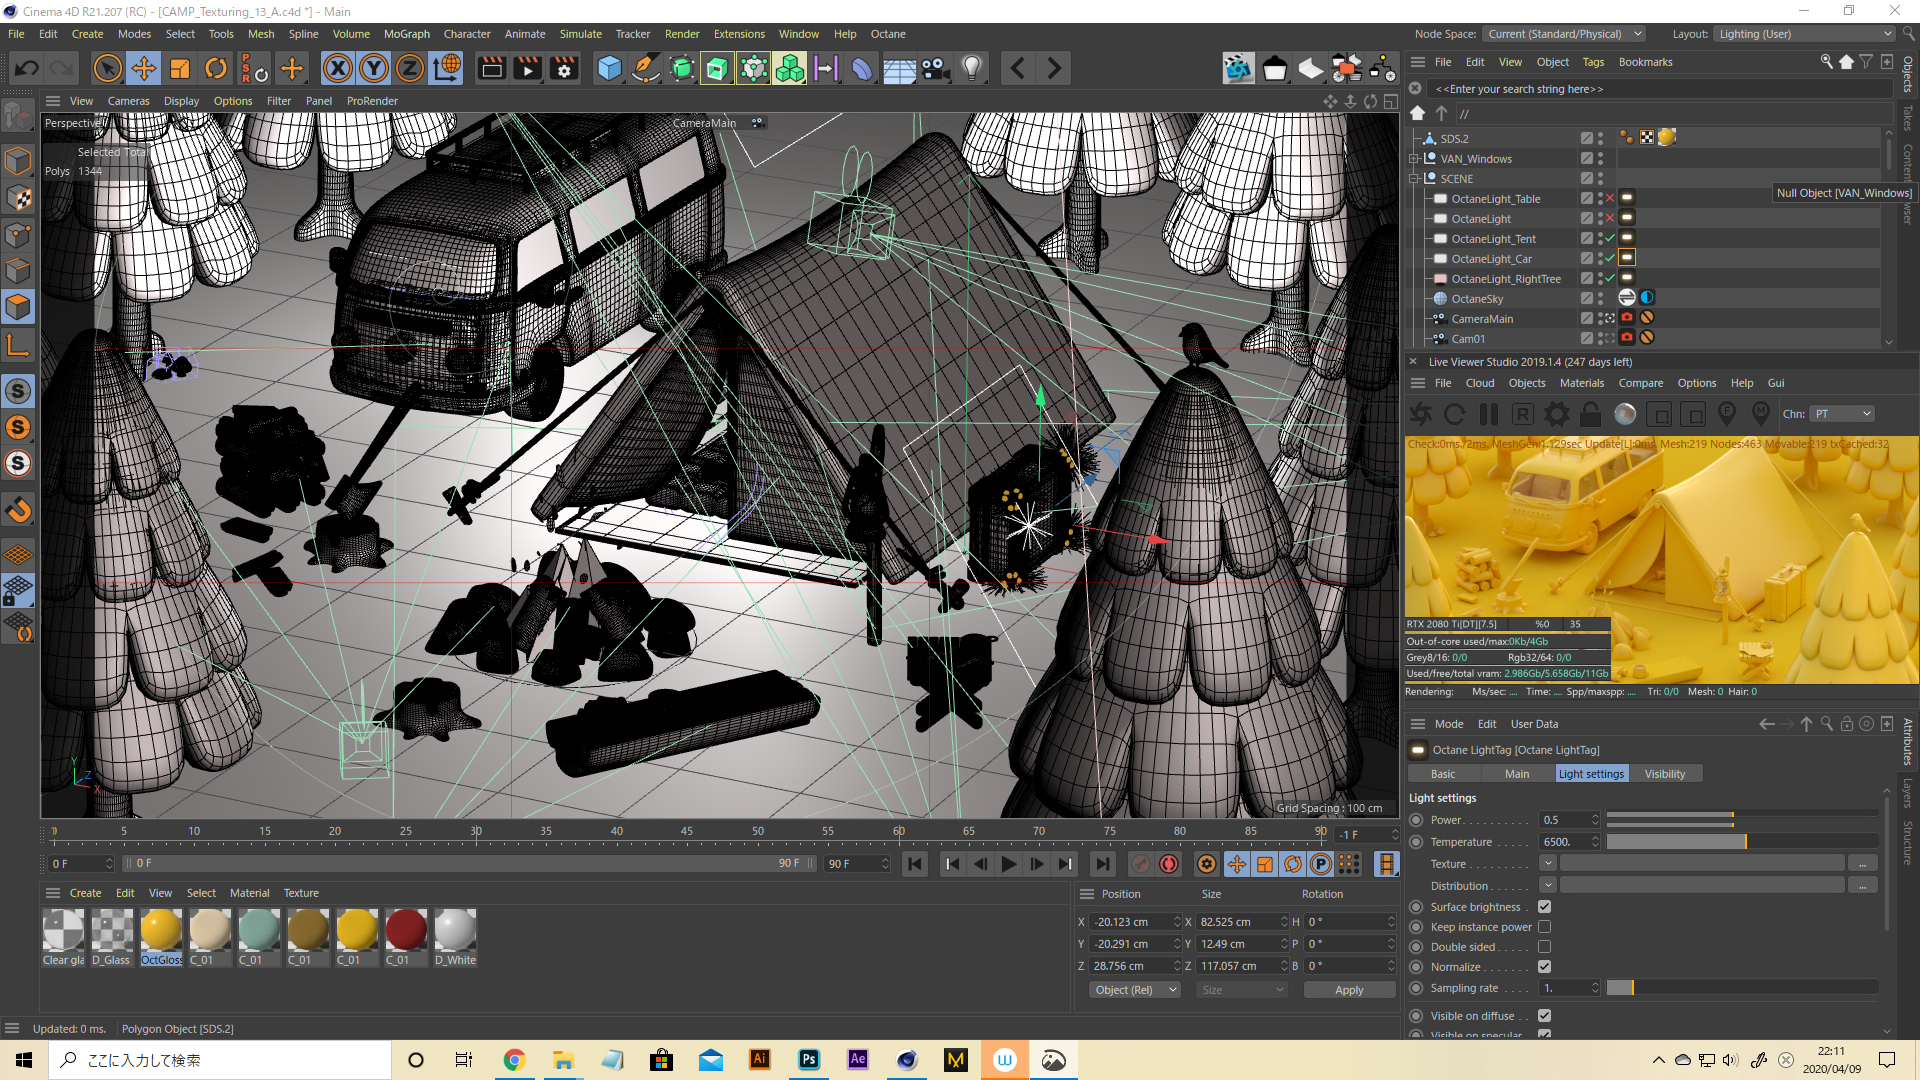
Task: Switch to the Visibility tab
Action: pos(1664,774)
